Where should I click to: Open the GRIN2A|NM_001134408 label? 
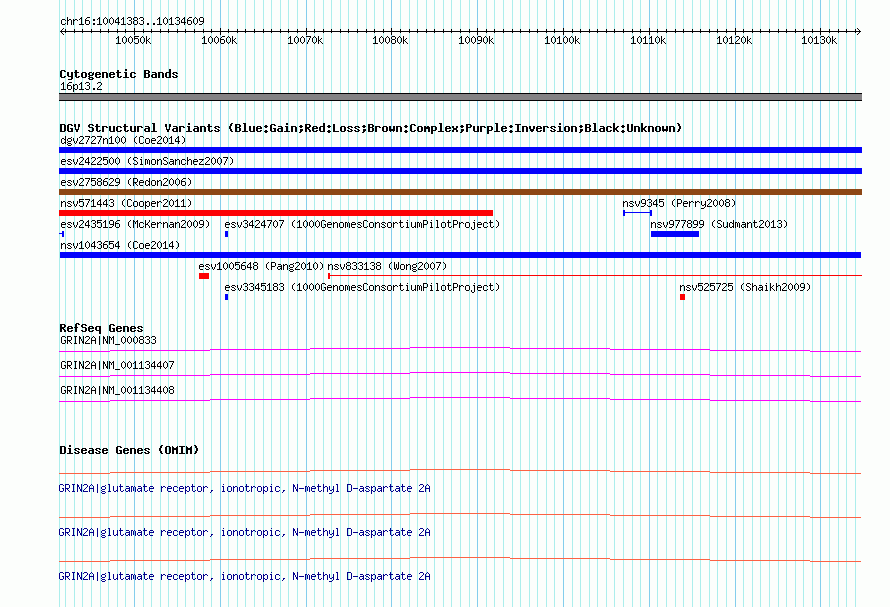pyautogui.click(x=117, y=390)
